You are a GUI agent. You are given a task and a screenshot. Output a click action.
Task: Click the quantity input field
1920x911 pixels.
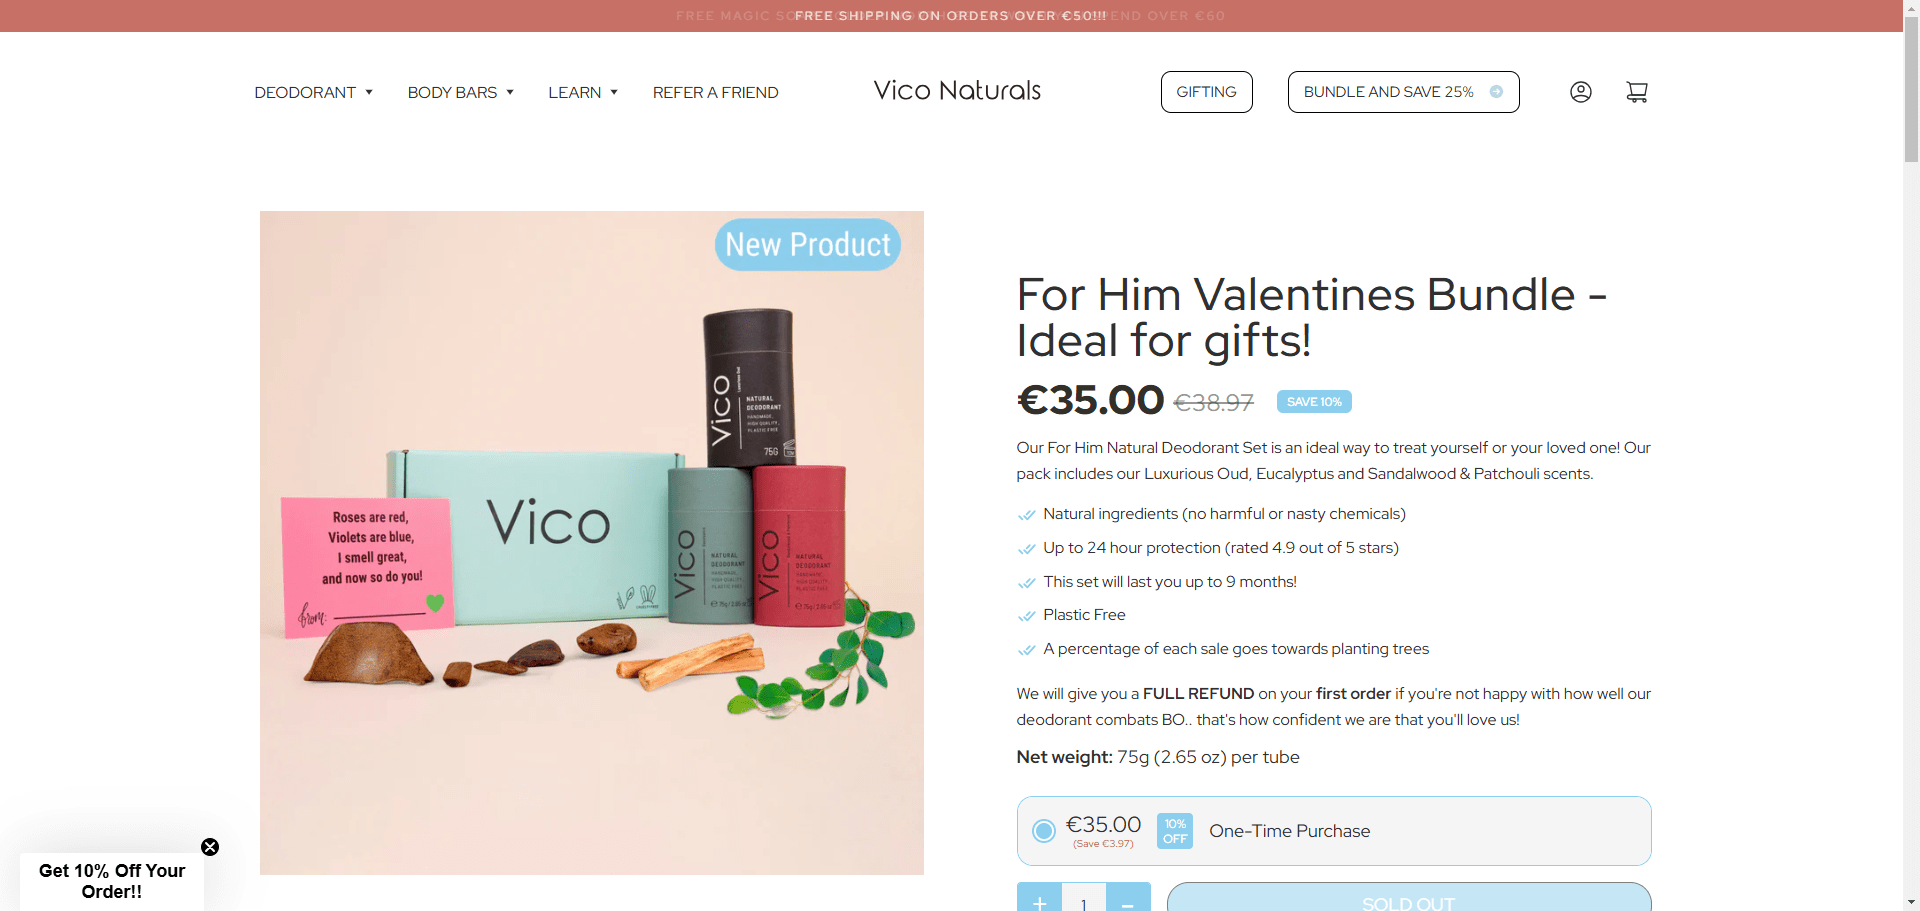pos(1084,903)
